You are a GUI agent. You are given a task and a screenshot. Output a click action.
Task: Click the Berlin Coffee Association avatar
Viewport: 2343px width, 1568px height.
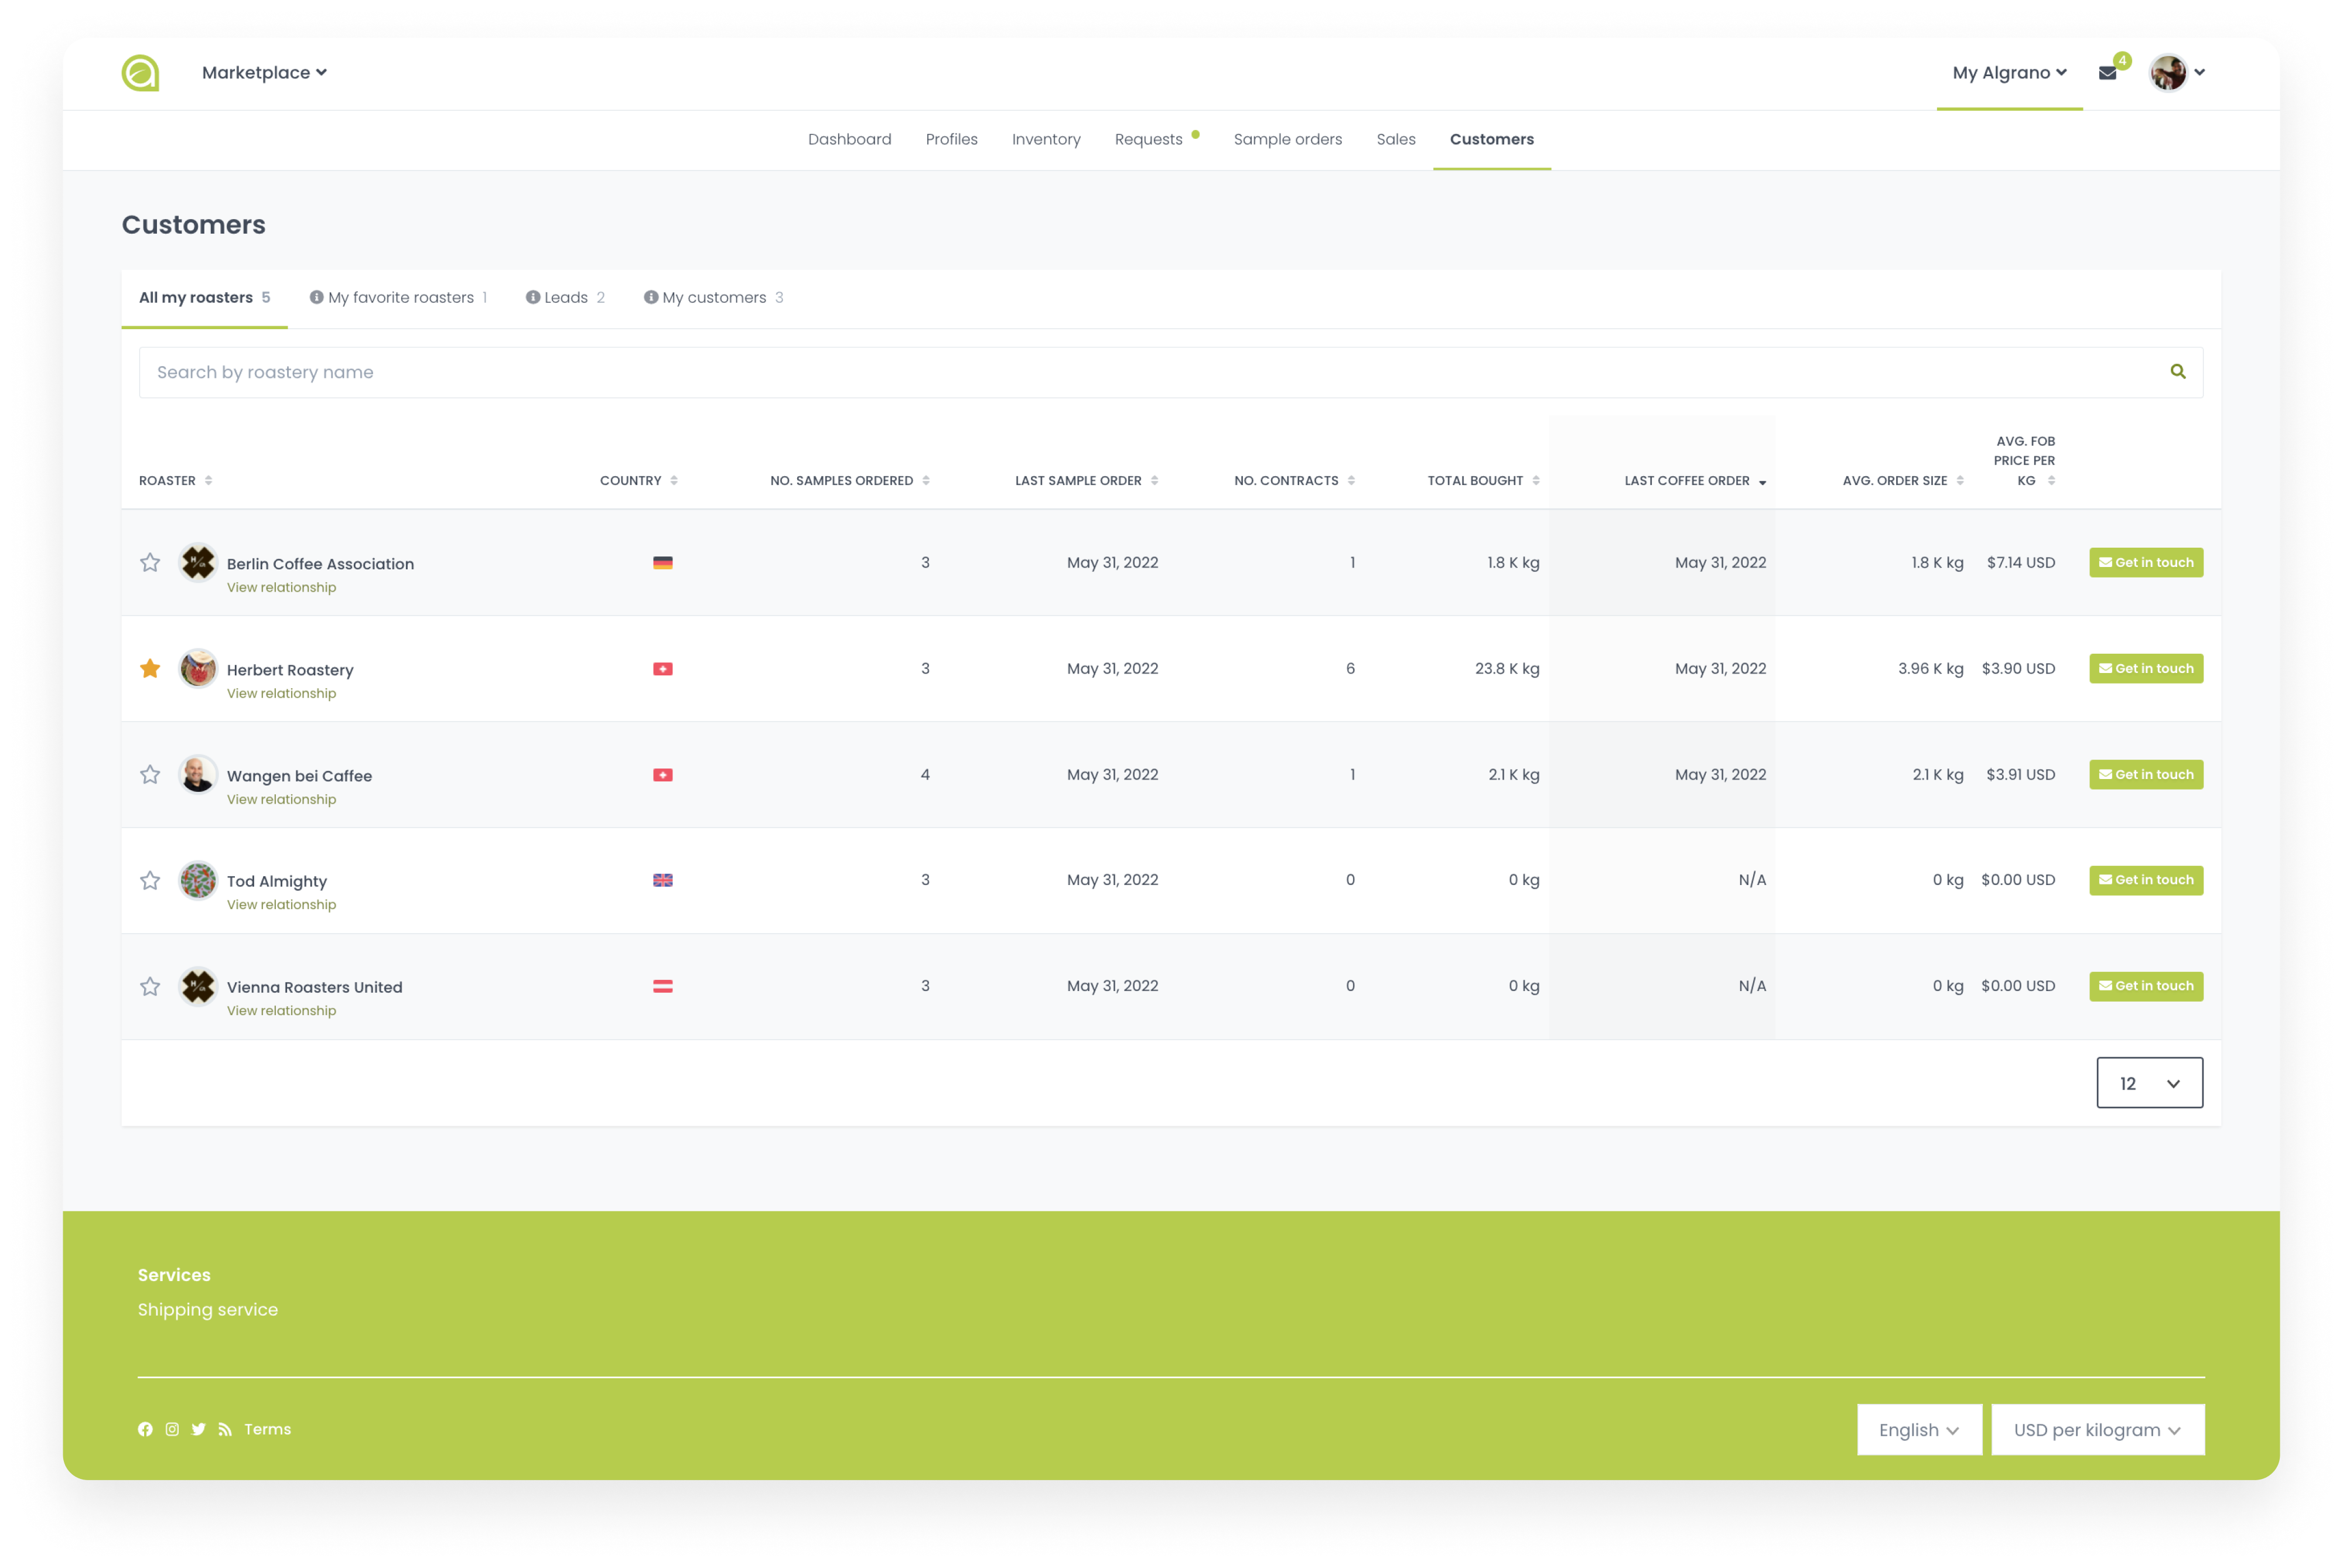point(198,562)
